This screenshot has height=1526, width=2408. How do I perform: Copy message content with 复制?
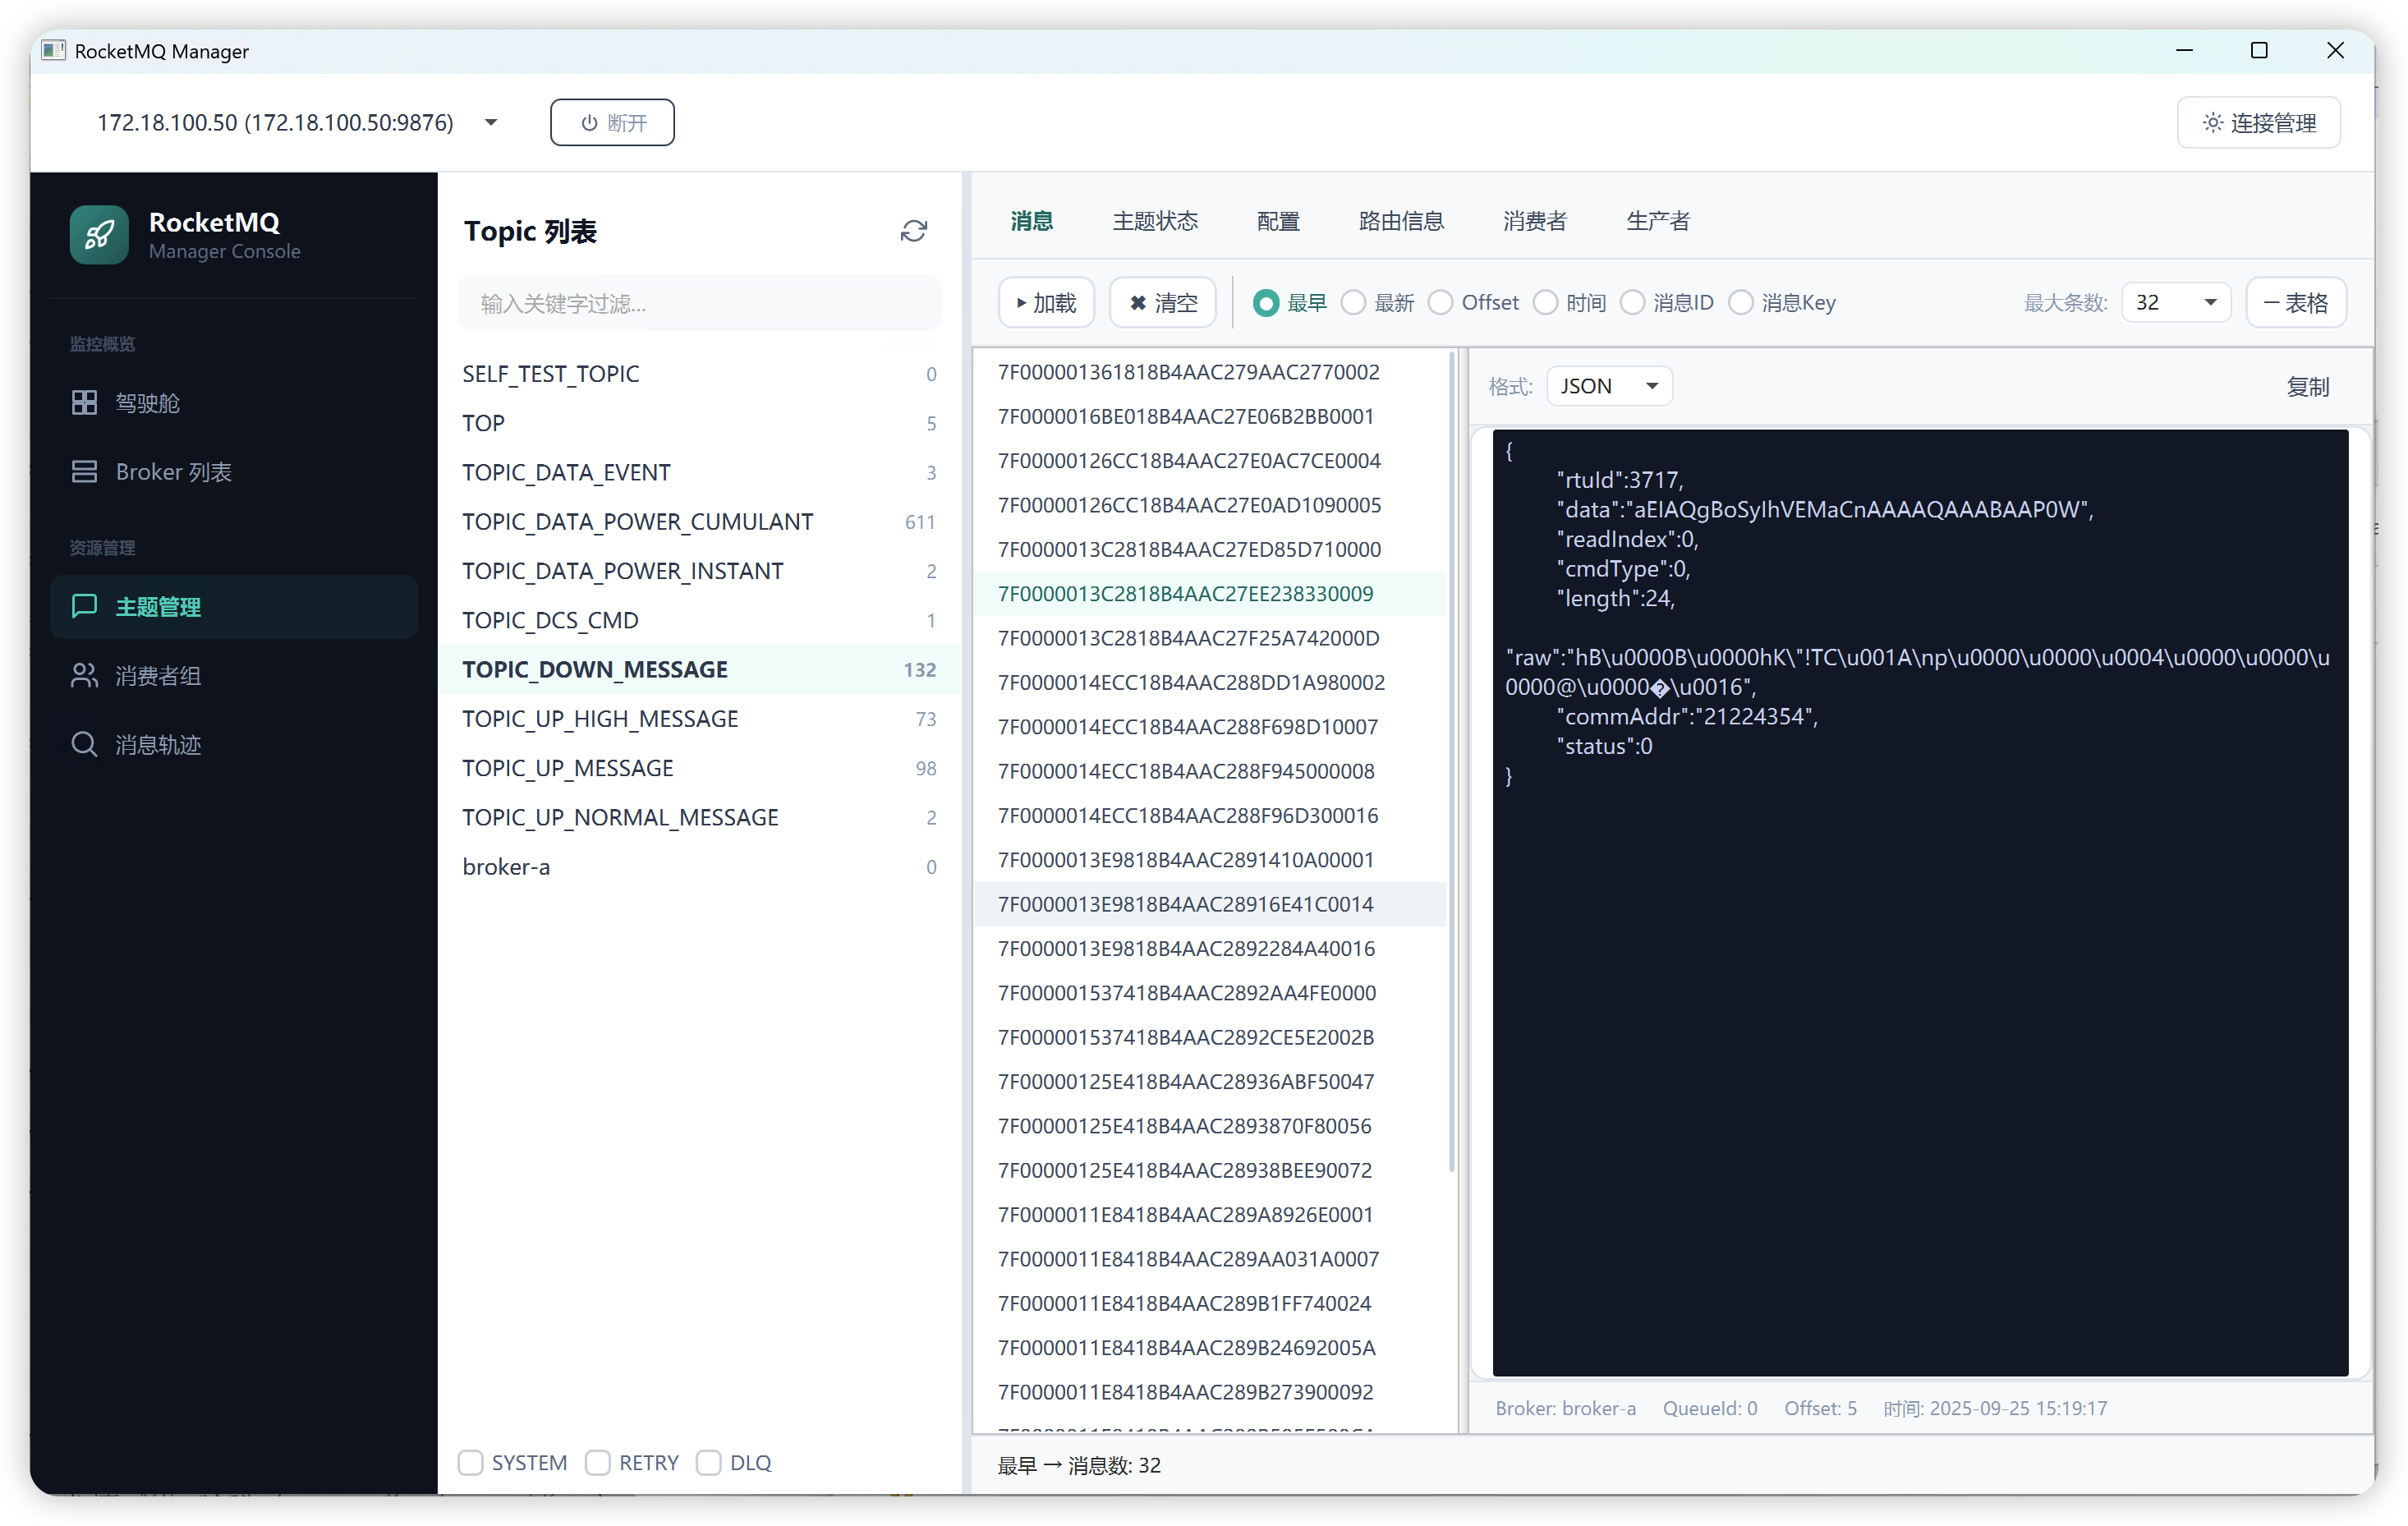[2308, 387]
